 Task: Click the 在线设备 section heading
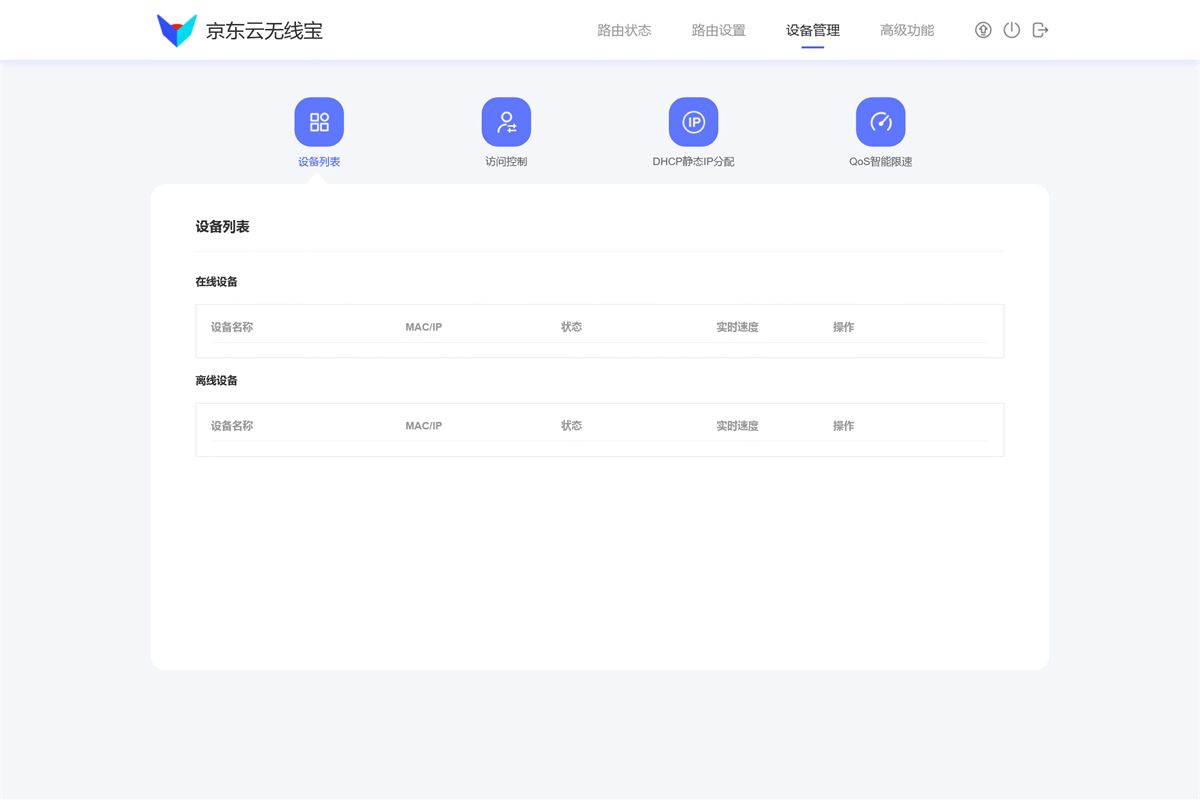point(216,281)
